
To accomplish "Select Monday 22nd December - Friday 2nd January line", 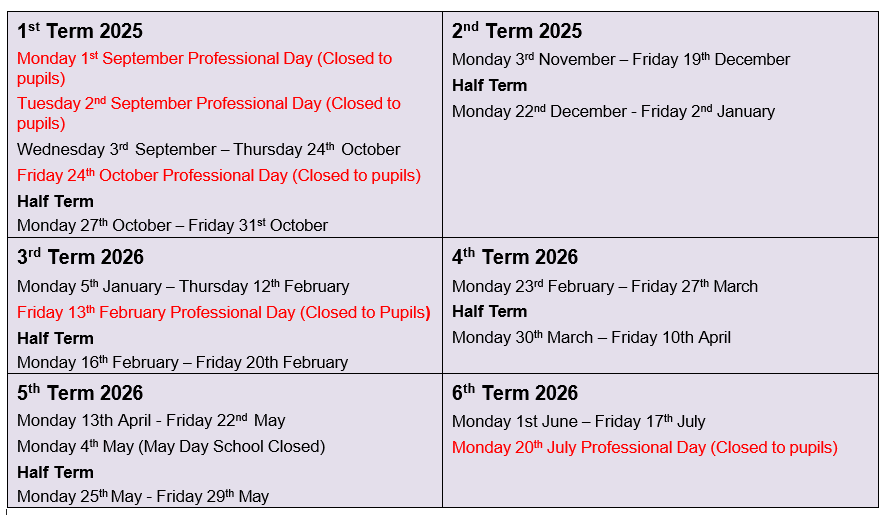I will click(613, 112).
